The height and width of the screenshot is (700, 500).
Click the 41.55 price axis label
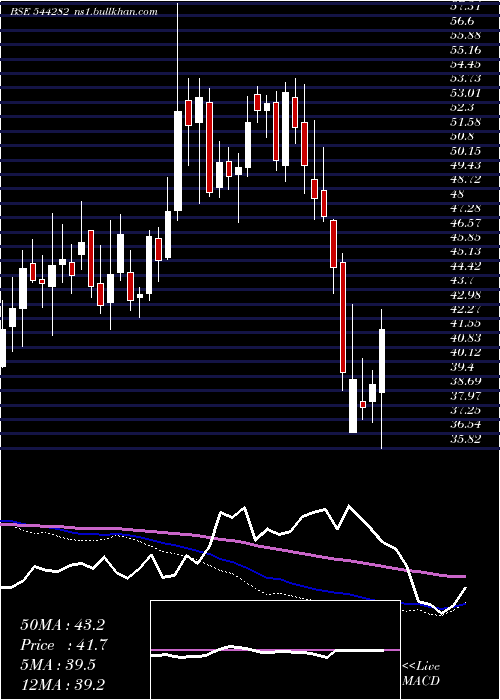pyautogui.click(x=465, y=324)
